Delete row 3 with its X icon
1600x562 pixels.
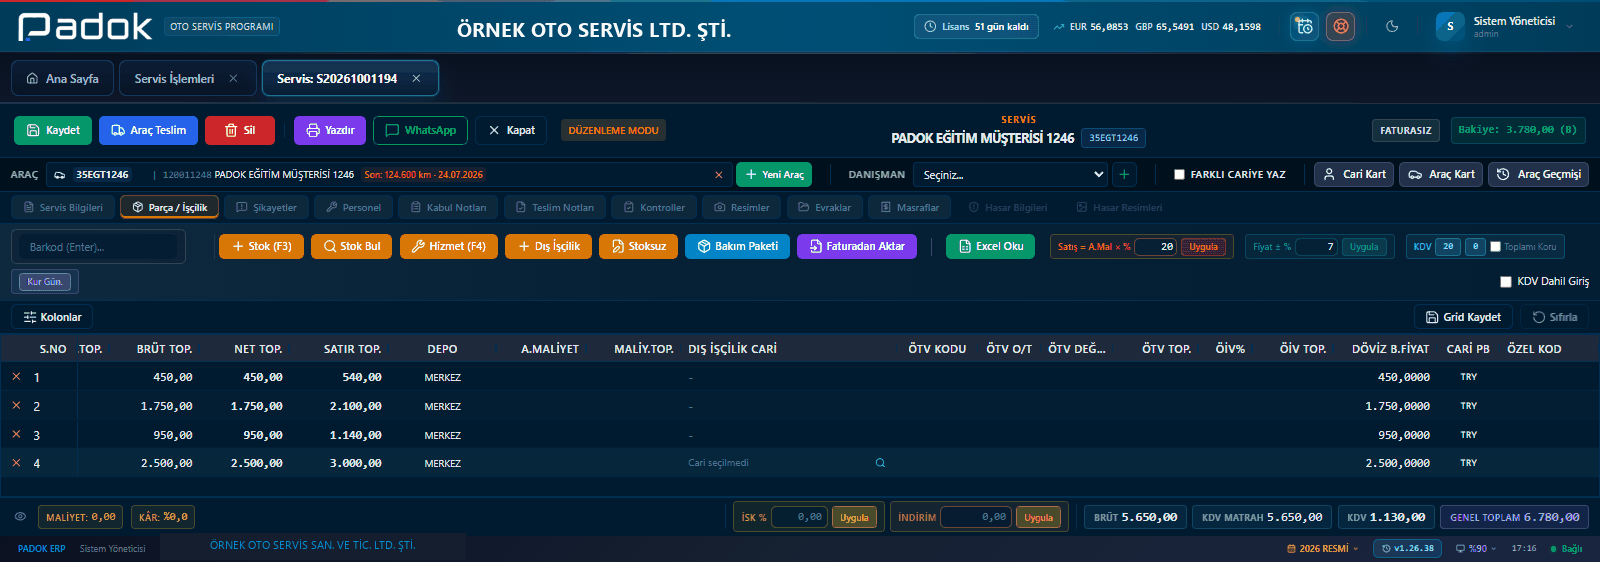pos(16,434)
